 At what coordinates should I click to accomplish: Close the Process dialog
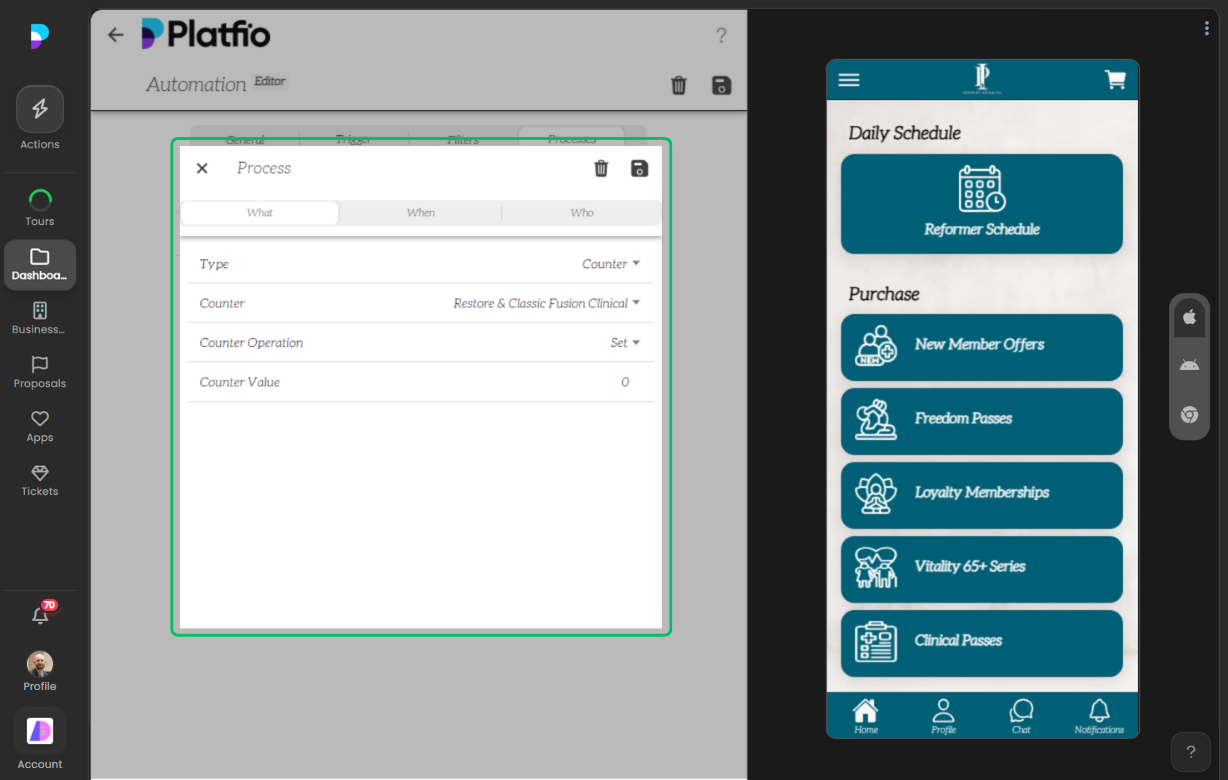202,168
